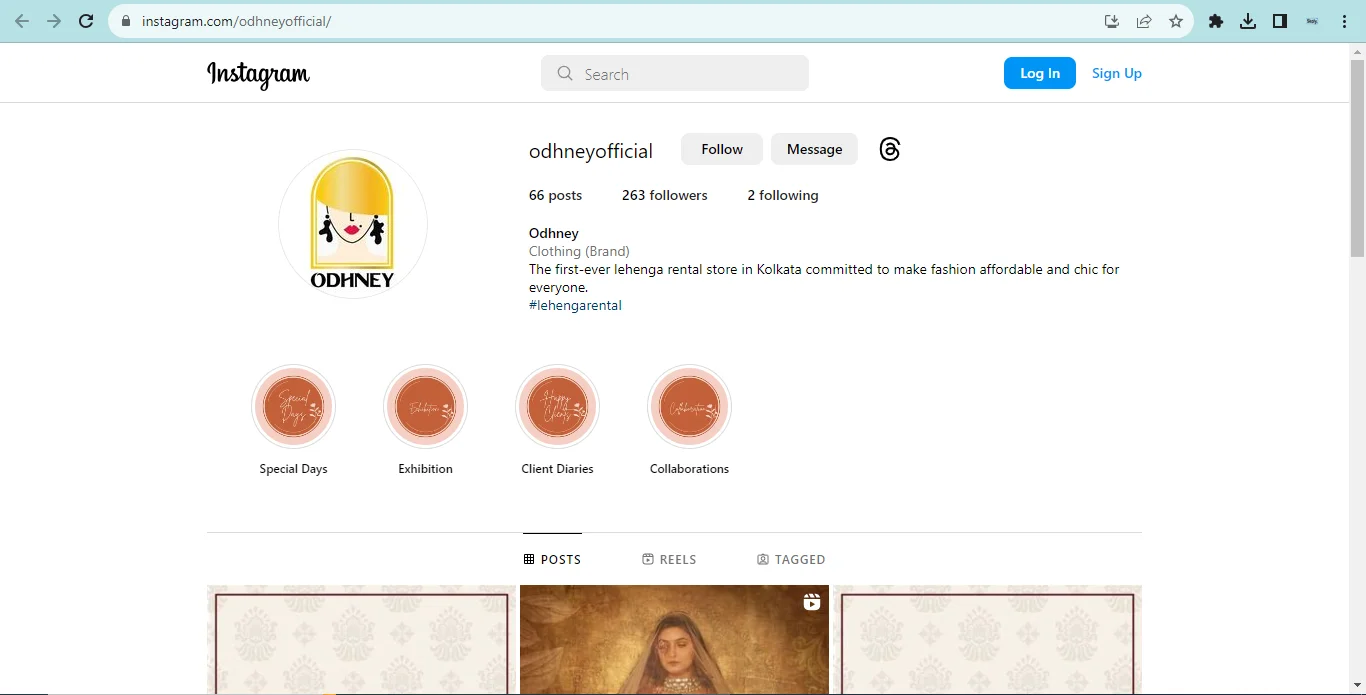Go back using the browser back arrow
Image resolution: width=1366 pixels, height=695 pixels.
coord(22,21)
